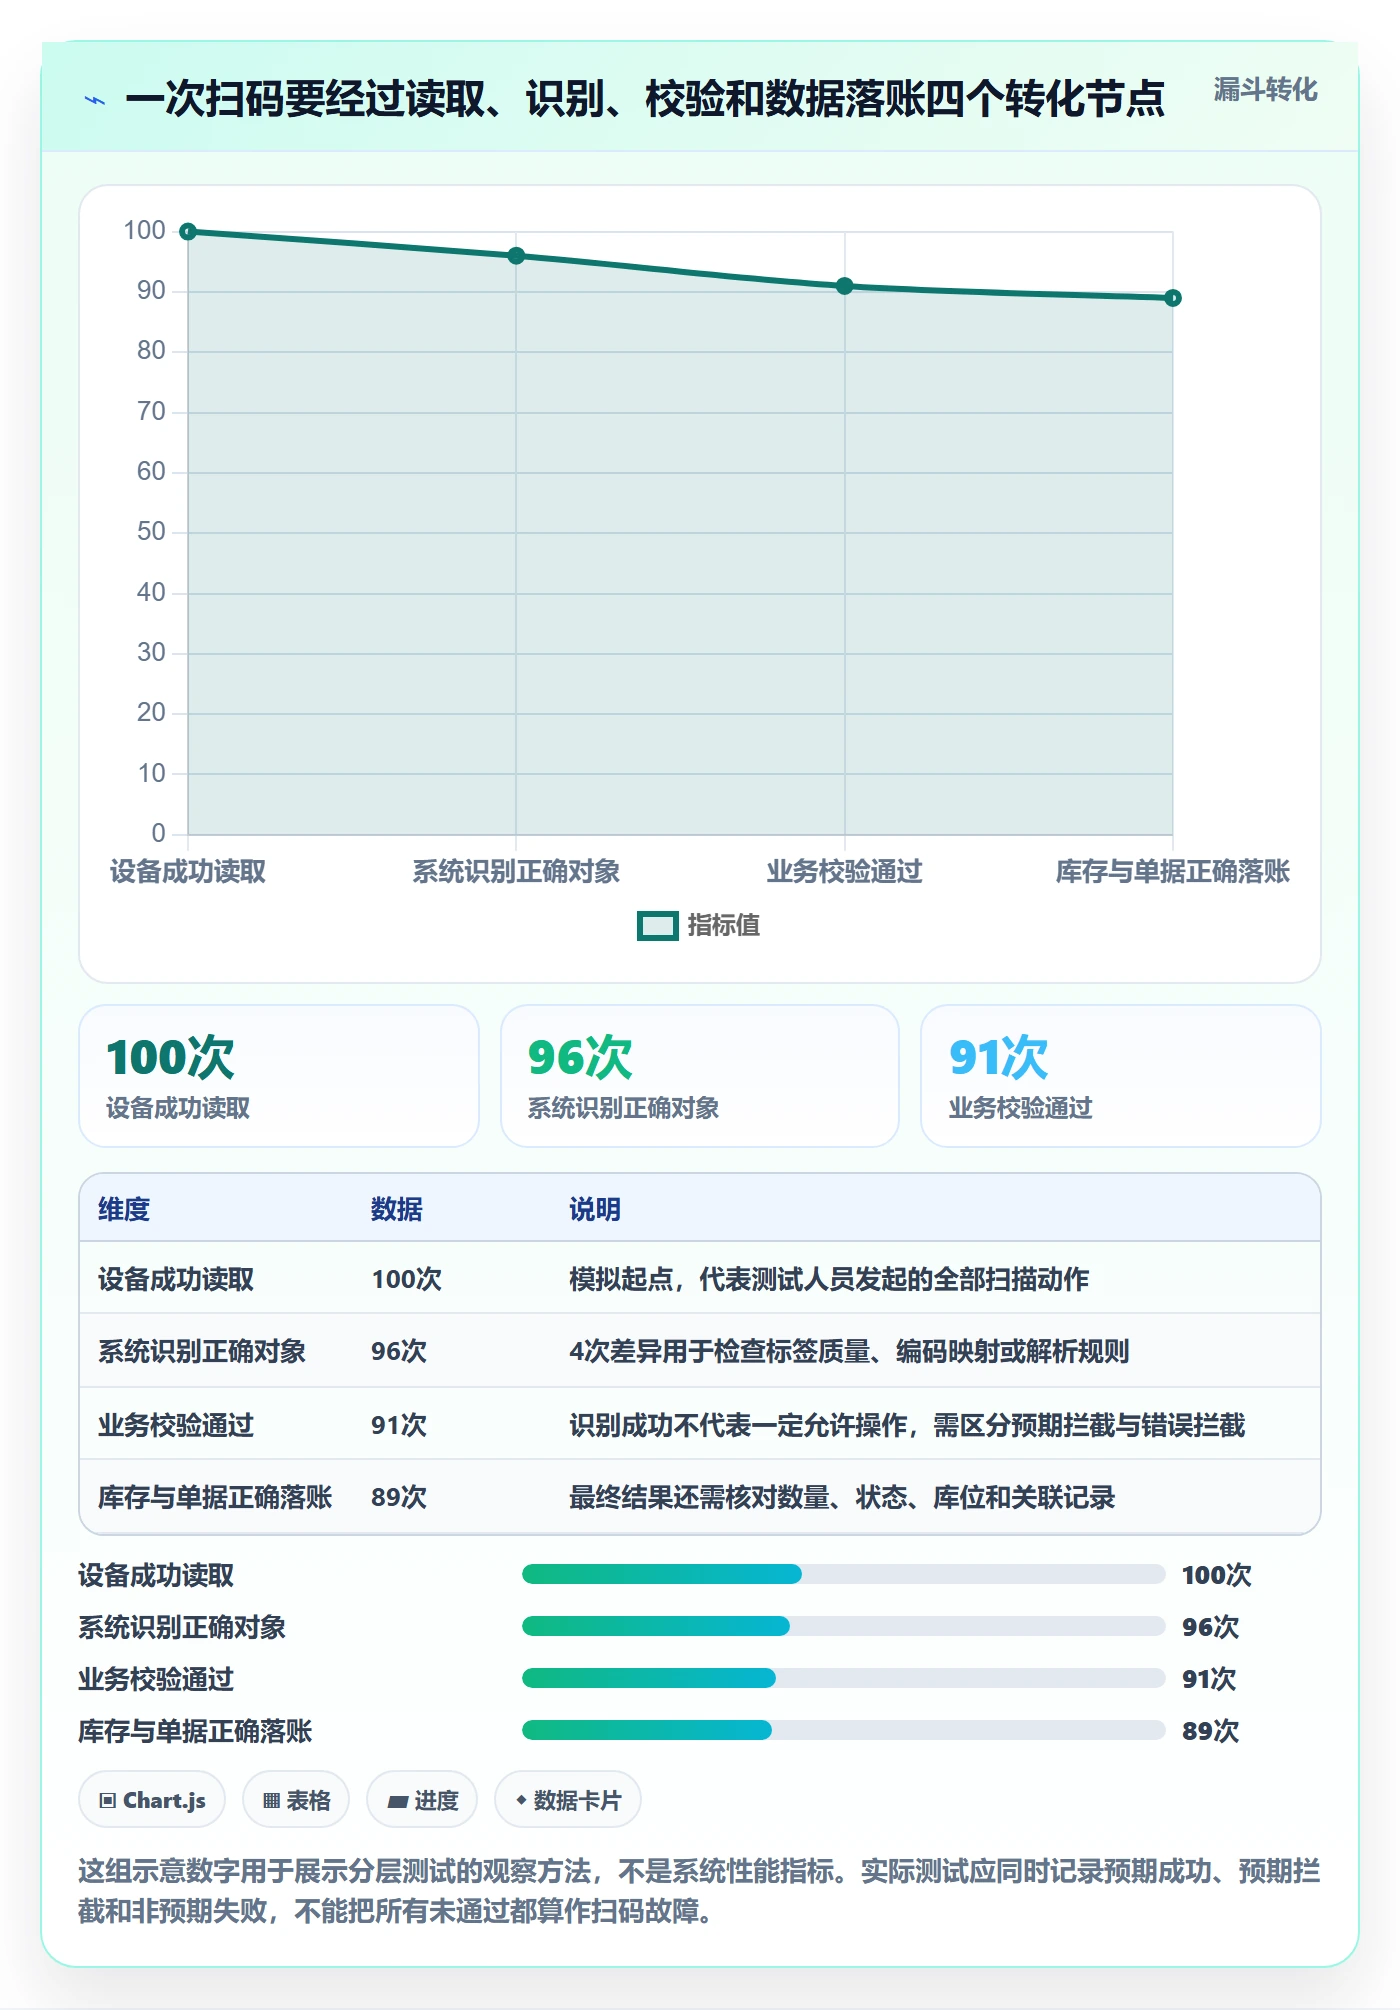Click the lightning bolt icon beside the title
This screenshot has height=2010, width=1400.
click(95, 100)
